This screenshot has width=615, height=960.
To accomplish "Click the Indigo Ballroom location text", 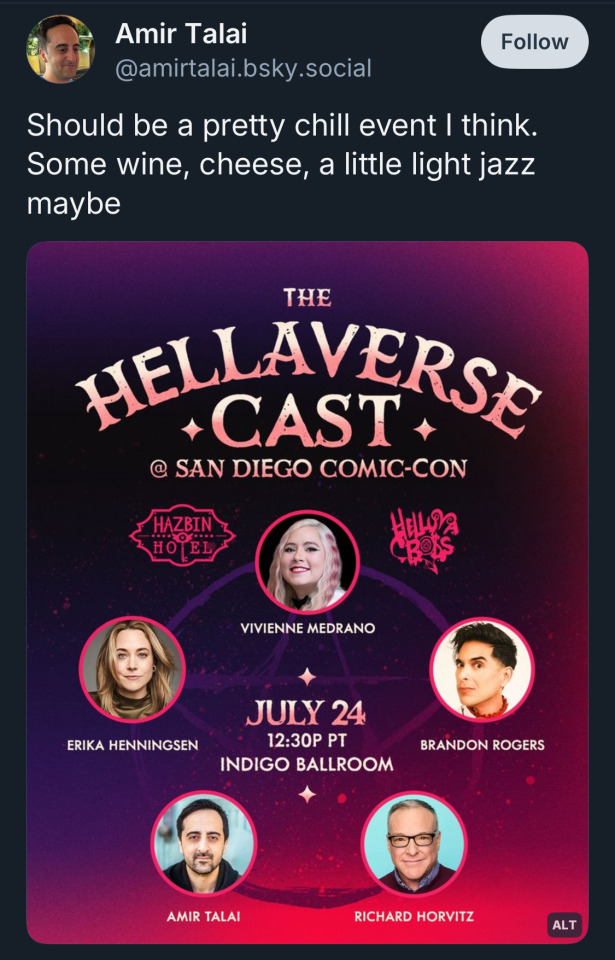I will point(307,764).
